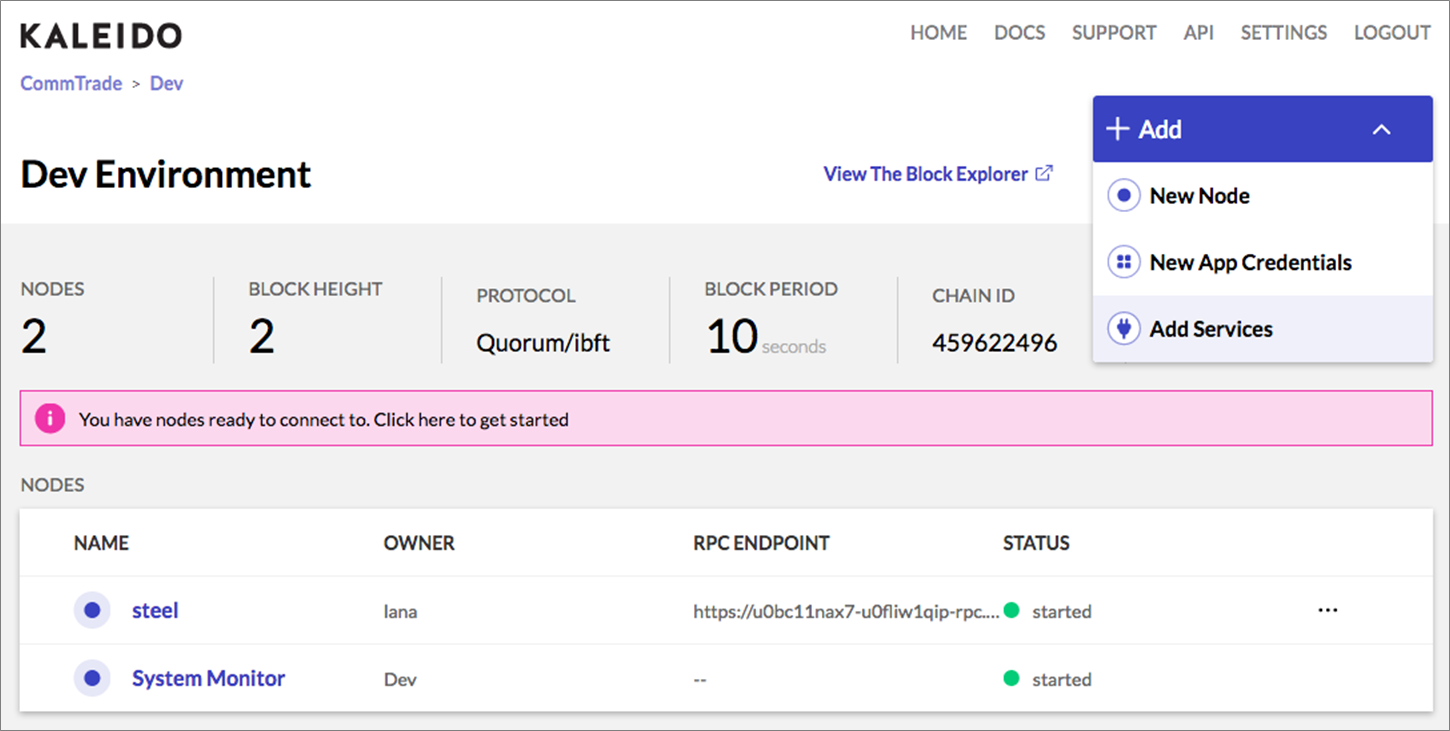Click the New App Credentials grid icon

1124,263
